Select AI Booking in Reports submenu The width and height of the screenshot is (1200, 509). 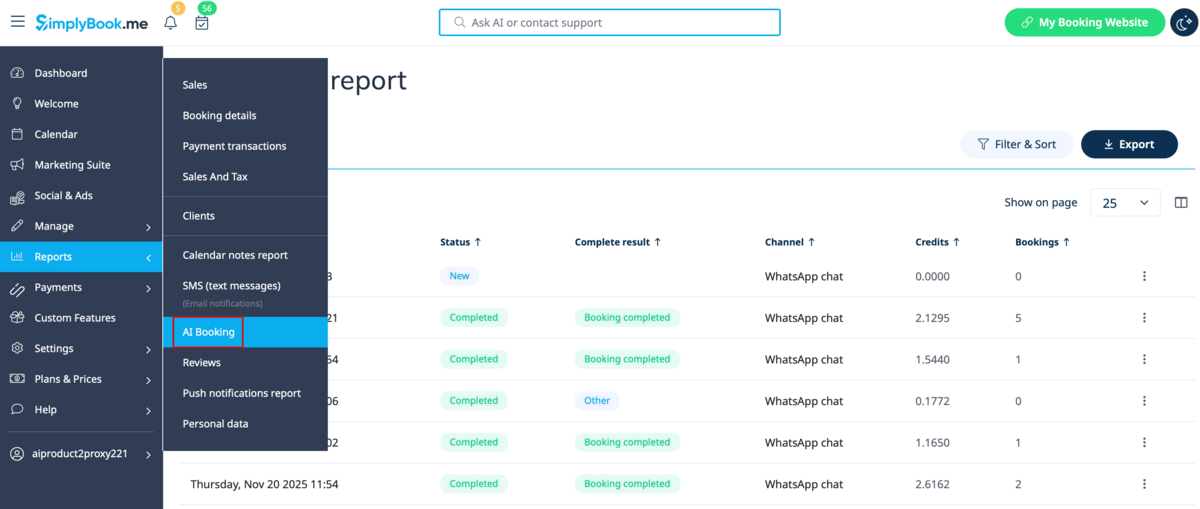click(x=208, y=332)
